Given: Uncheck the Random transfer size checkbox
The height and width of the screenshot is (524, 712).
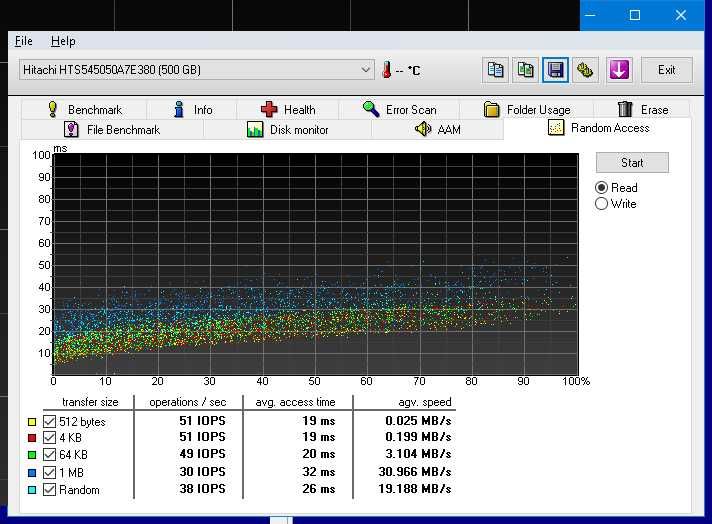Looking at the screenshot, I should (x=49, y=489).
